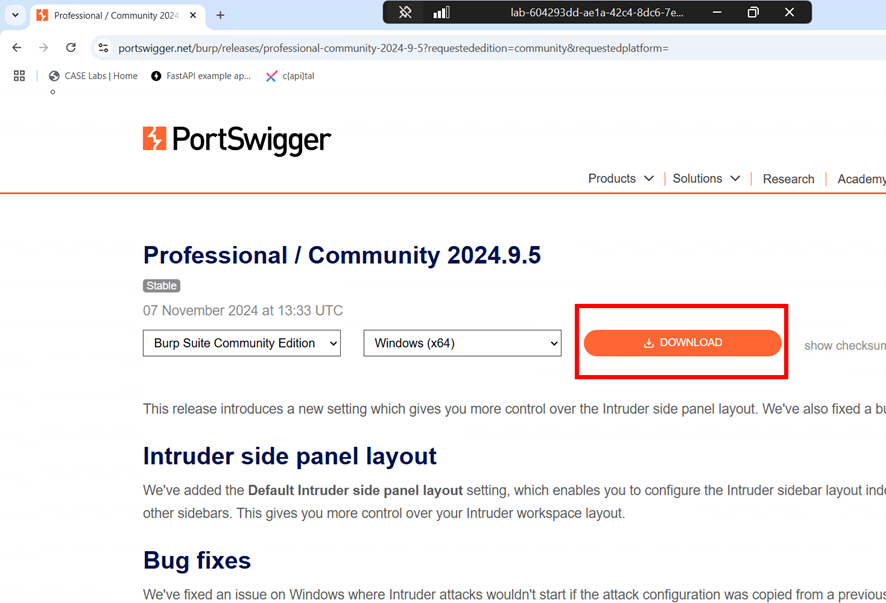886x603 pixels.
Task: Click the lab session name in connection bar
Action: click(597, 12)
